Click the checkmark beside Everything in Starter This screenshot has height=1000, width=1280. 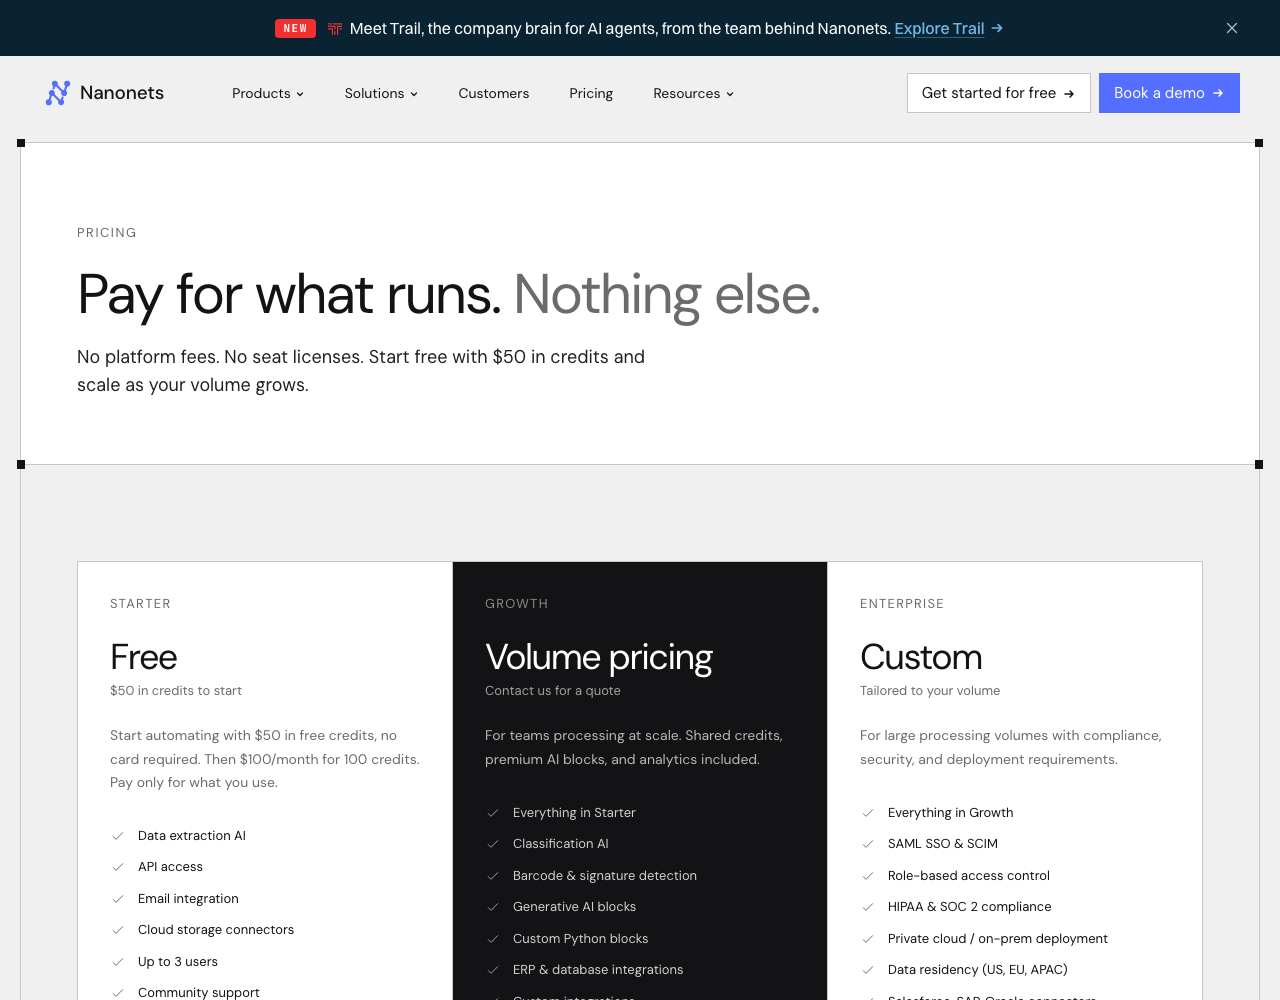coord(493,813)
